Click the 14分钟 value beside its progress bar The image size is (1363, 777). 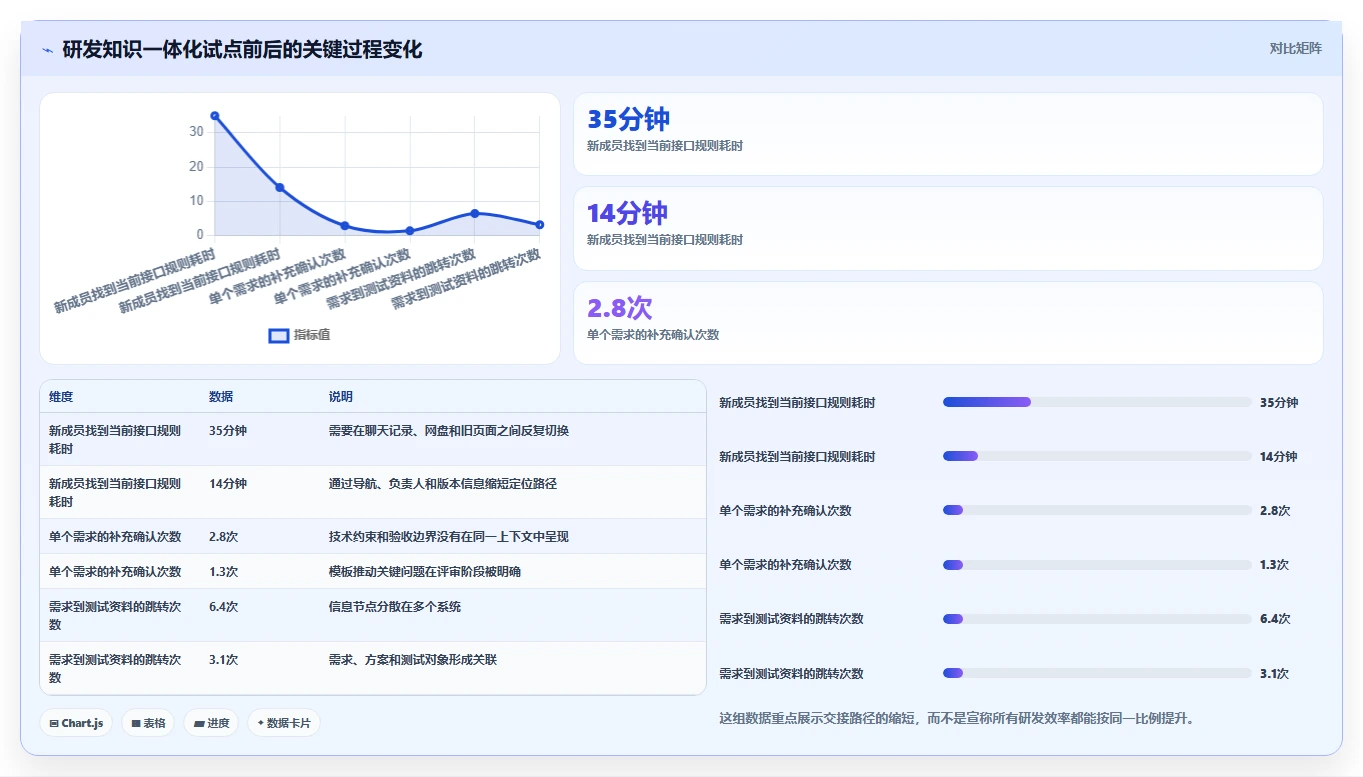coord(1279,457)
